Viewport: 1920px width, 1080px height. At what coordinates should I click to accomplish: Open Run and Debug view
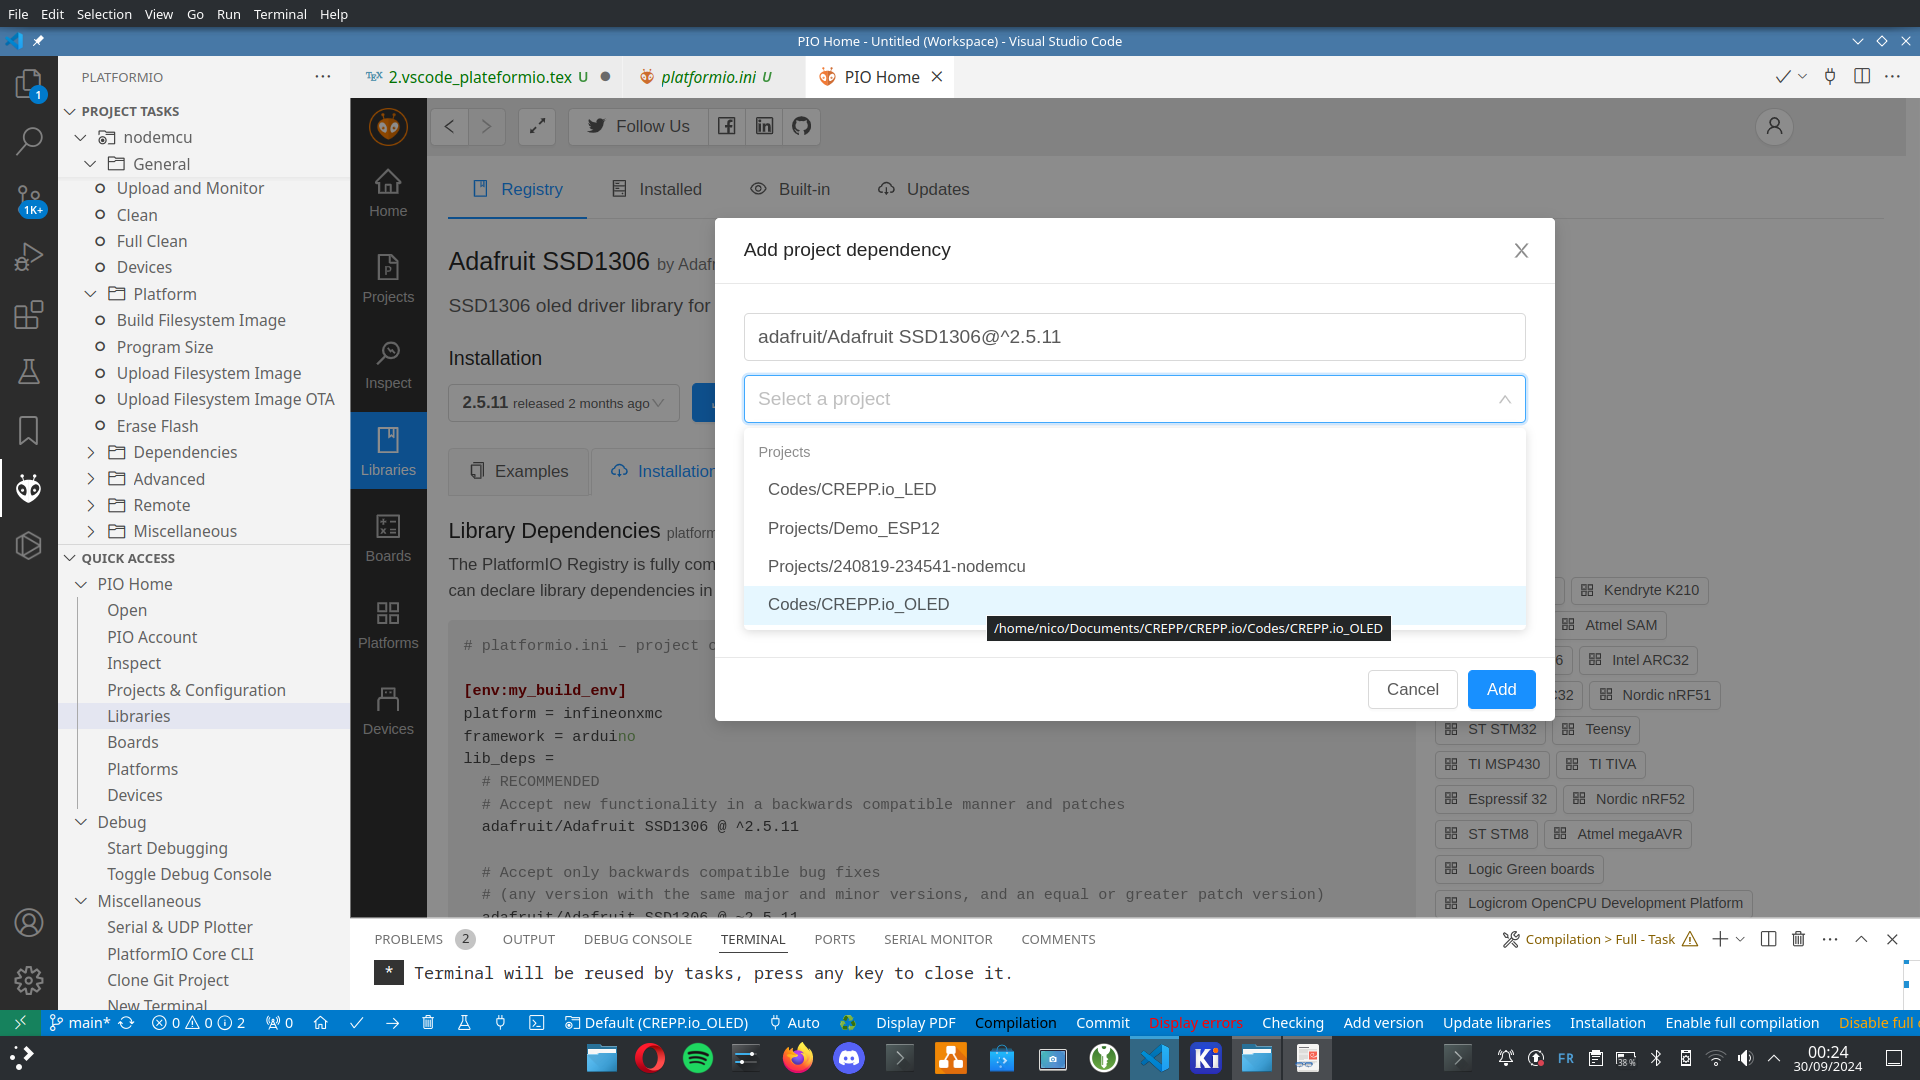[x=29, y=257]
